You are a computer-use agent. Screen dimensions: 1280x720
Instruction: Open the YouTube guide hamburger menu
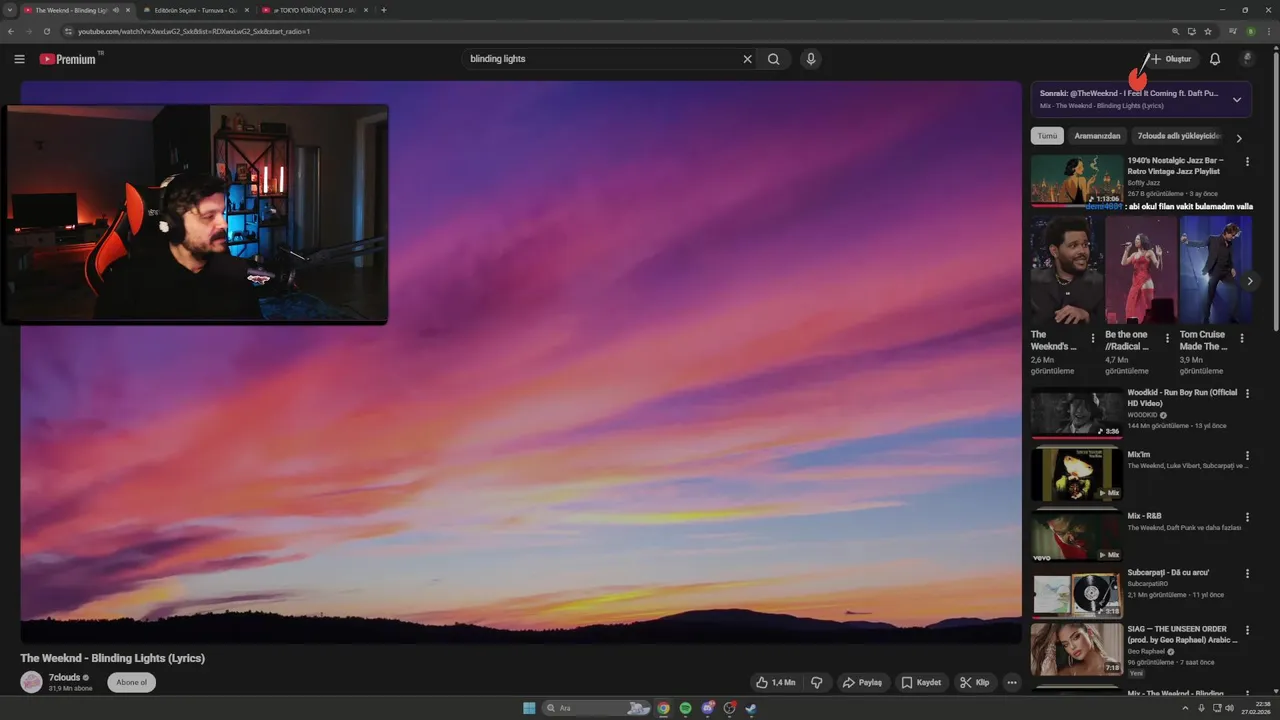(19, 59)
